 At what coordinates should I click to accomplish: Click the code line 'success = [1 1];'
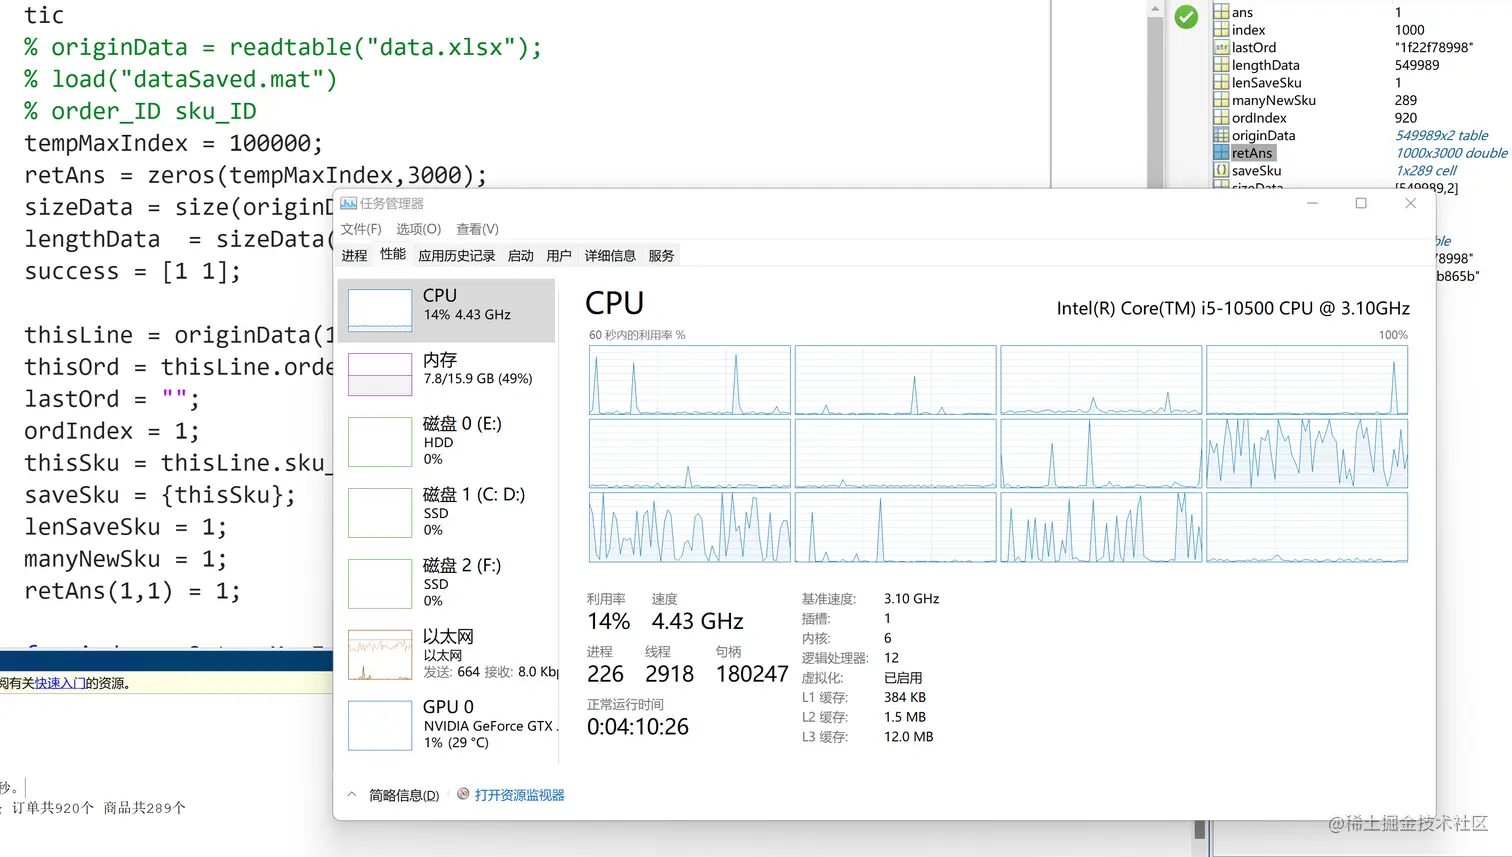(x=132, y=271)
